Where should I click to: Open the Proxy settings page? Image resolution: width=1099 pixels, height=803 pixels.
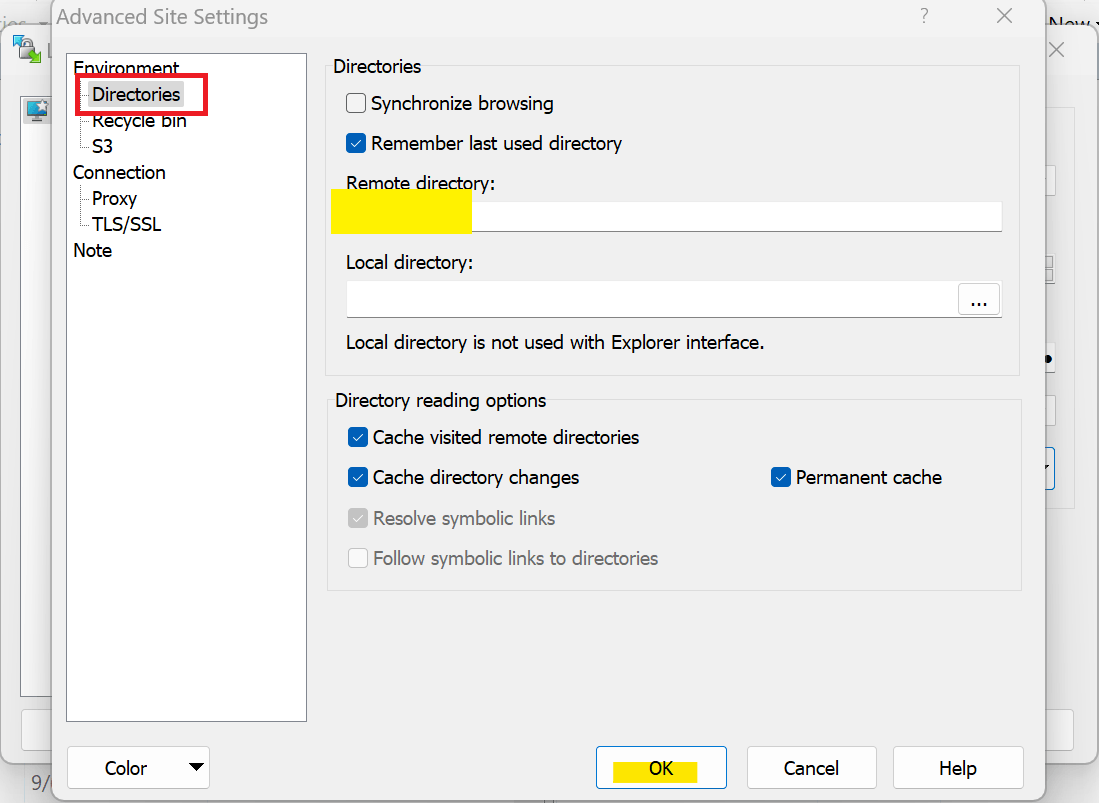[114, 198]
